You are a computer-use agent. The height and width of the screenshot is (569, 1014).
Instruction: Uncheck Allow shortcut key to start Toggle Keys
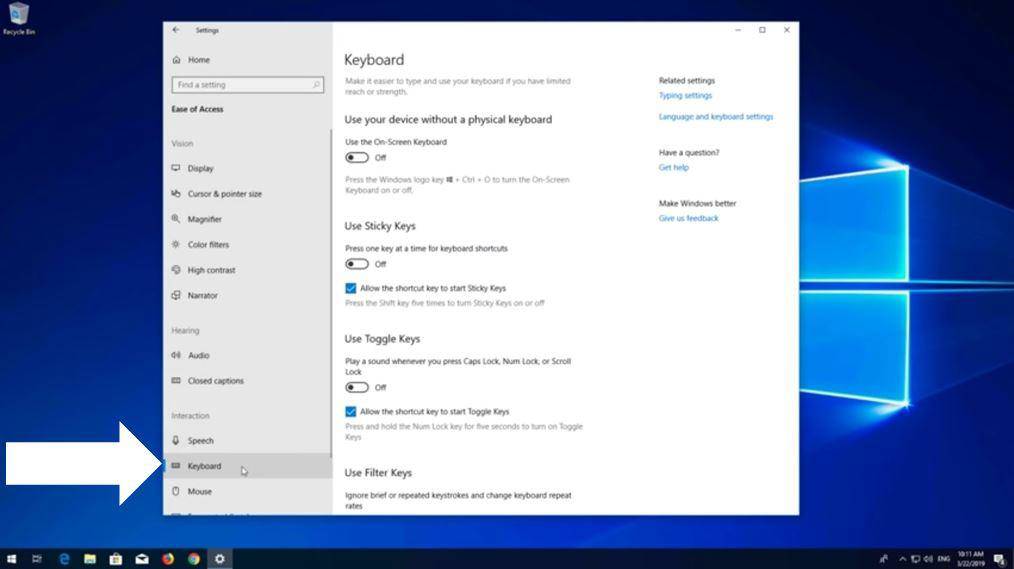pos(351,411)
